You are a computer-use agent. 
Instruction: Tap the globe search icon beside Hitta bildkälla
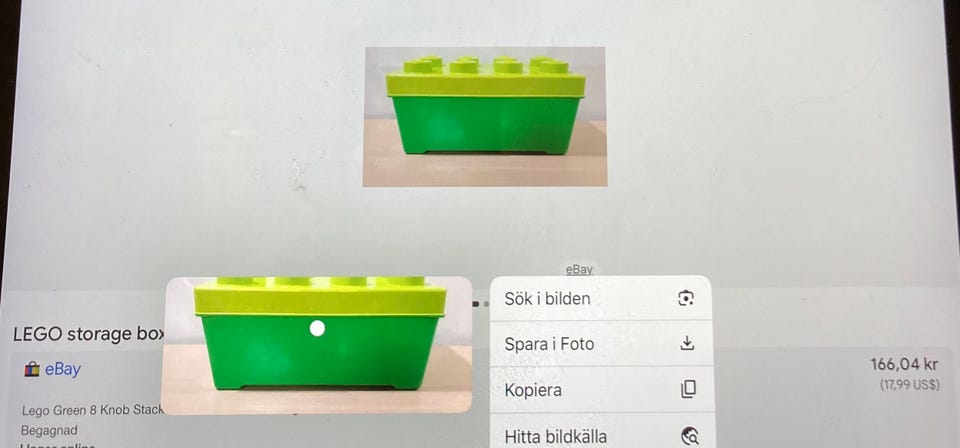point(690,436)
